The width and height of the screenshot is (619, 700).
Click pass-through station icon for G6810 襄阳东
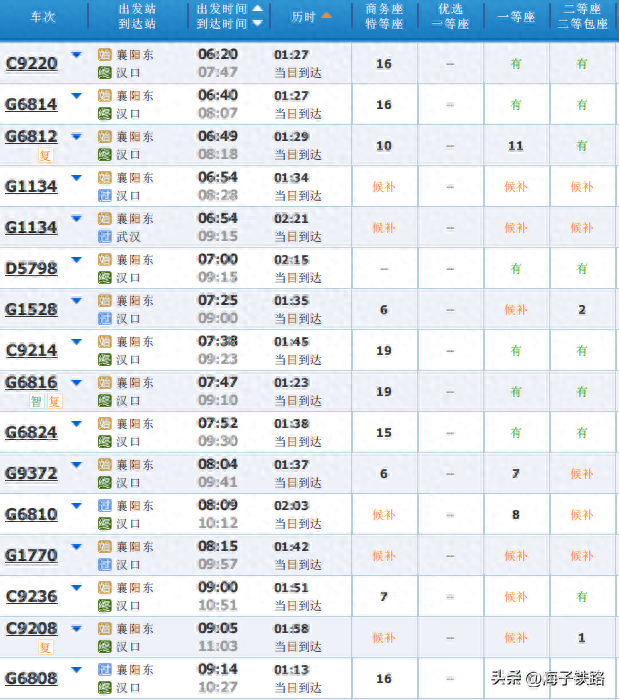click(104, 506)
